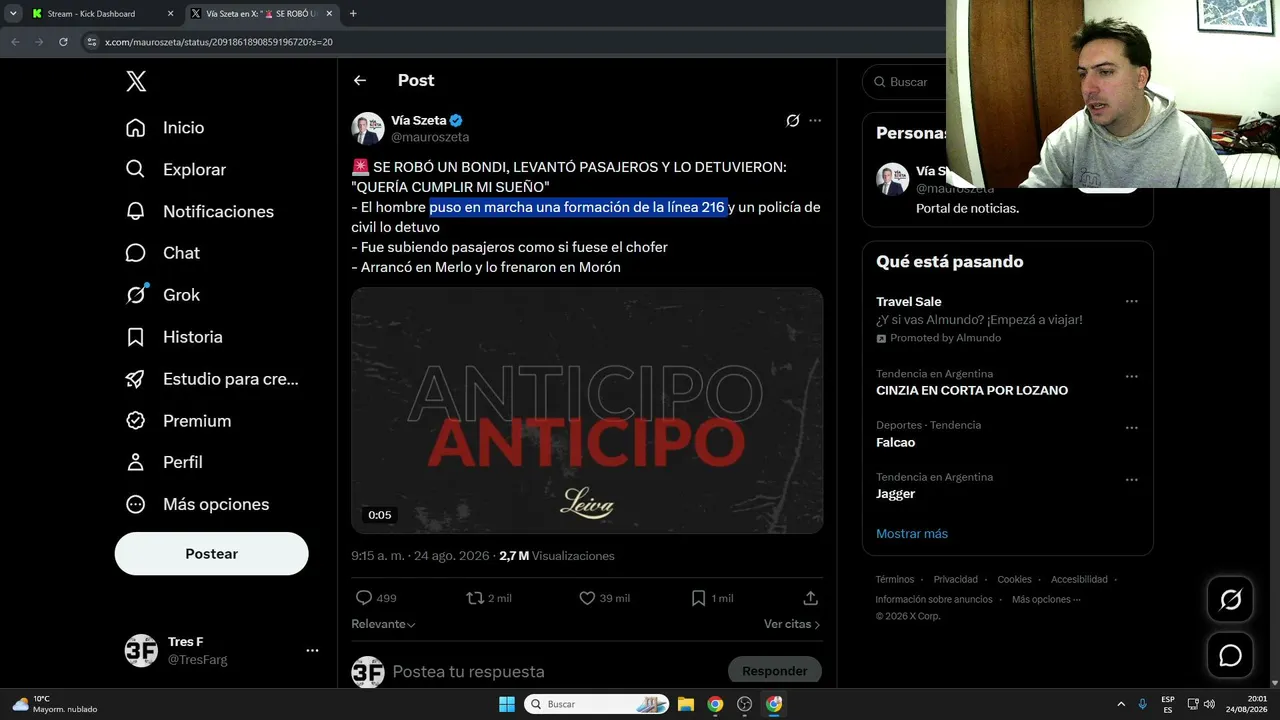
Task: Open the Falcao trend three-dot menu
Action: coord(1131,428)
